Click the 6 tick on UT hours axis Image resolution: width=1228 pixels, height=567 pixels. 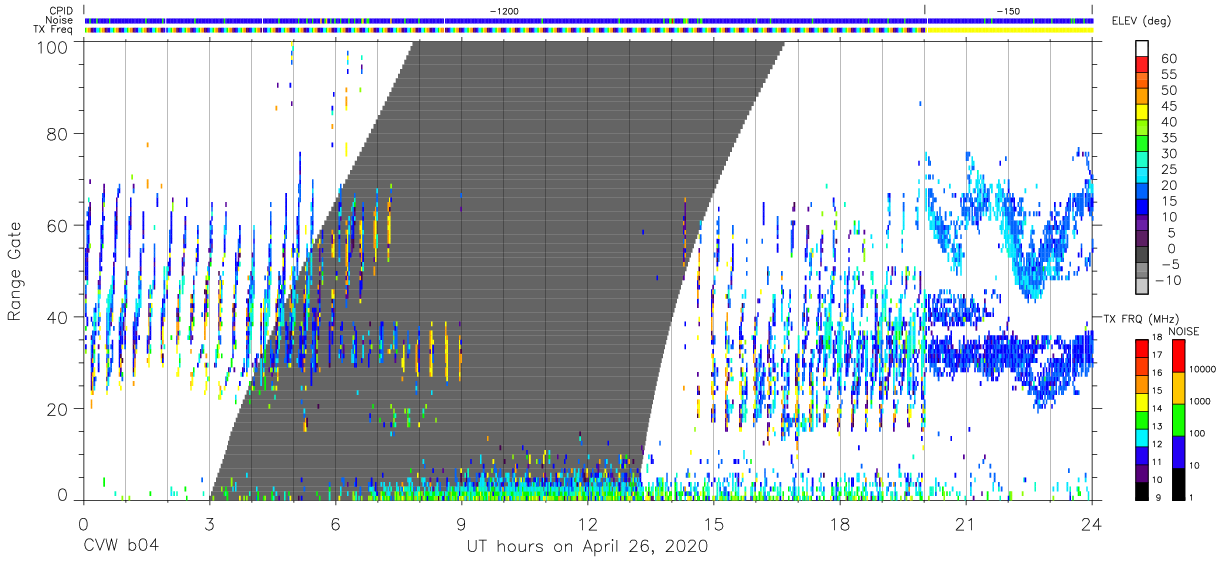click(335, 523)
